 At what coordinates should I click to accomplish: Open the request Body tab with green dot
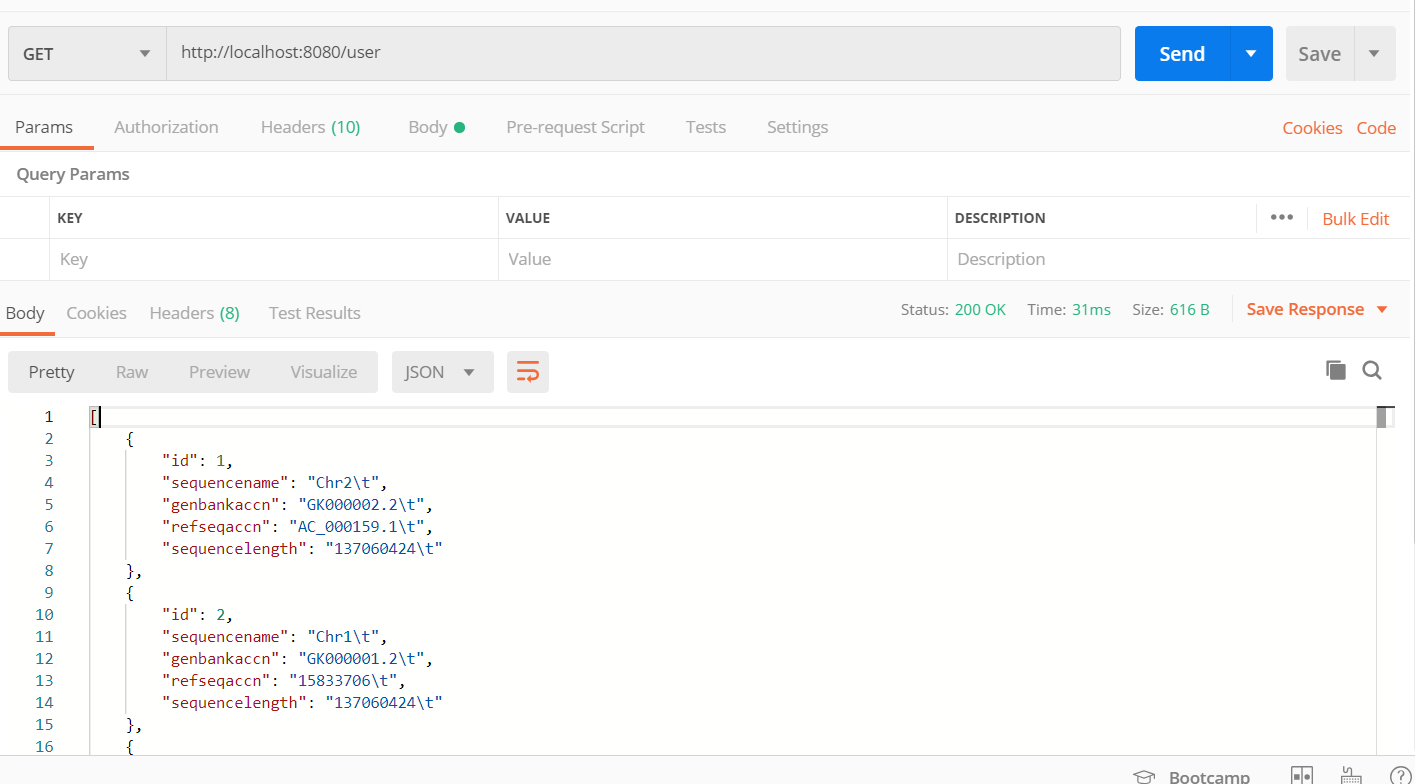(x=437, y=127)
